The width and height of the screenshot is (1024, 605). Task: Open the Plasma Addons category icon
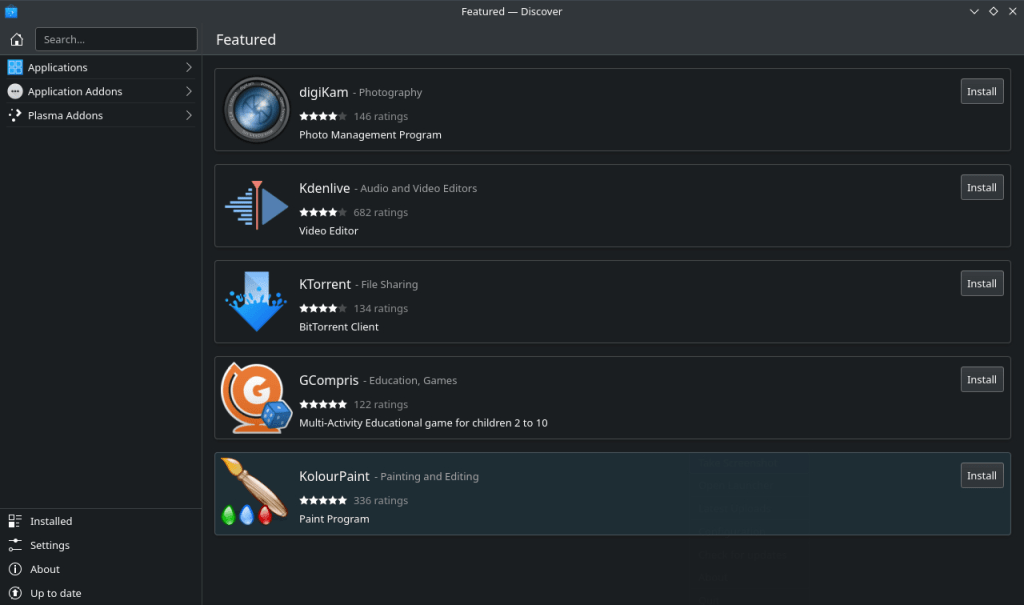point(15,116)
